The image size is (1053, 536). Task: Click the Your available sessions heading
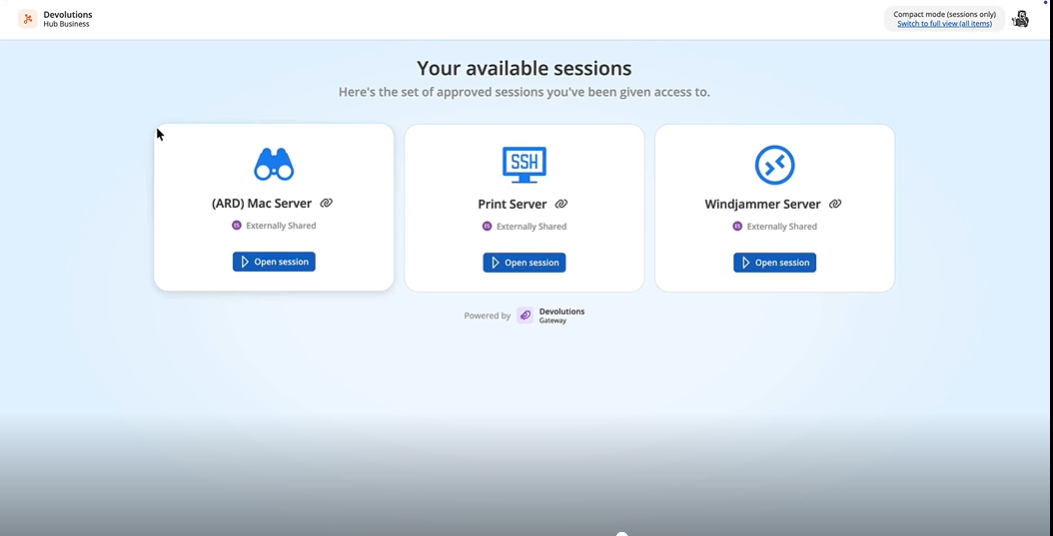[x=524, y=68]
